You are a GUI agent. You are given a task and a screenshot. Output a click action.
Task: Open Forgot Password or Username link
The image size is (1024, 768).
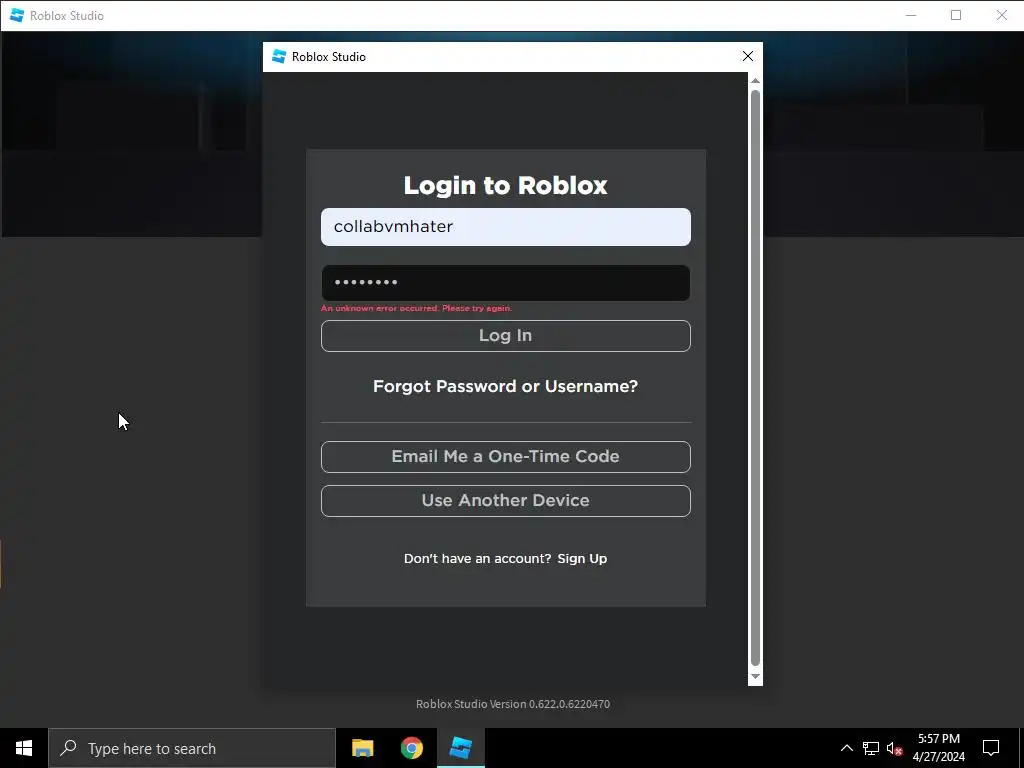[x=505, y=386]
